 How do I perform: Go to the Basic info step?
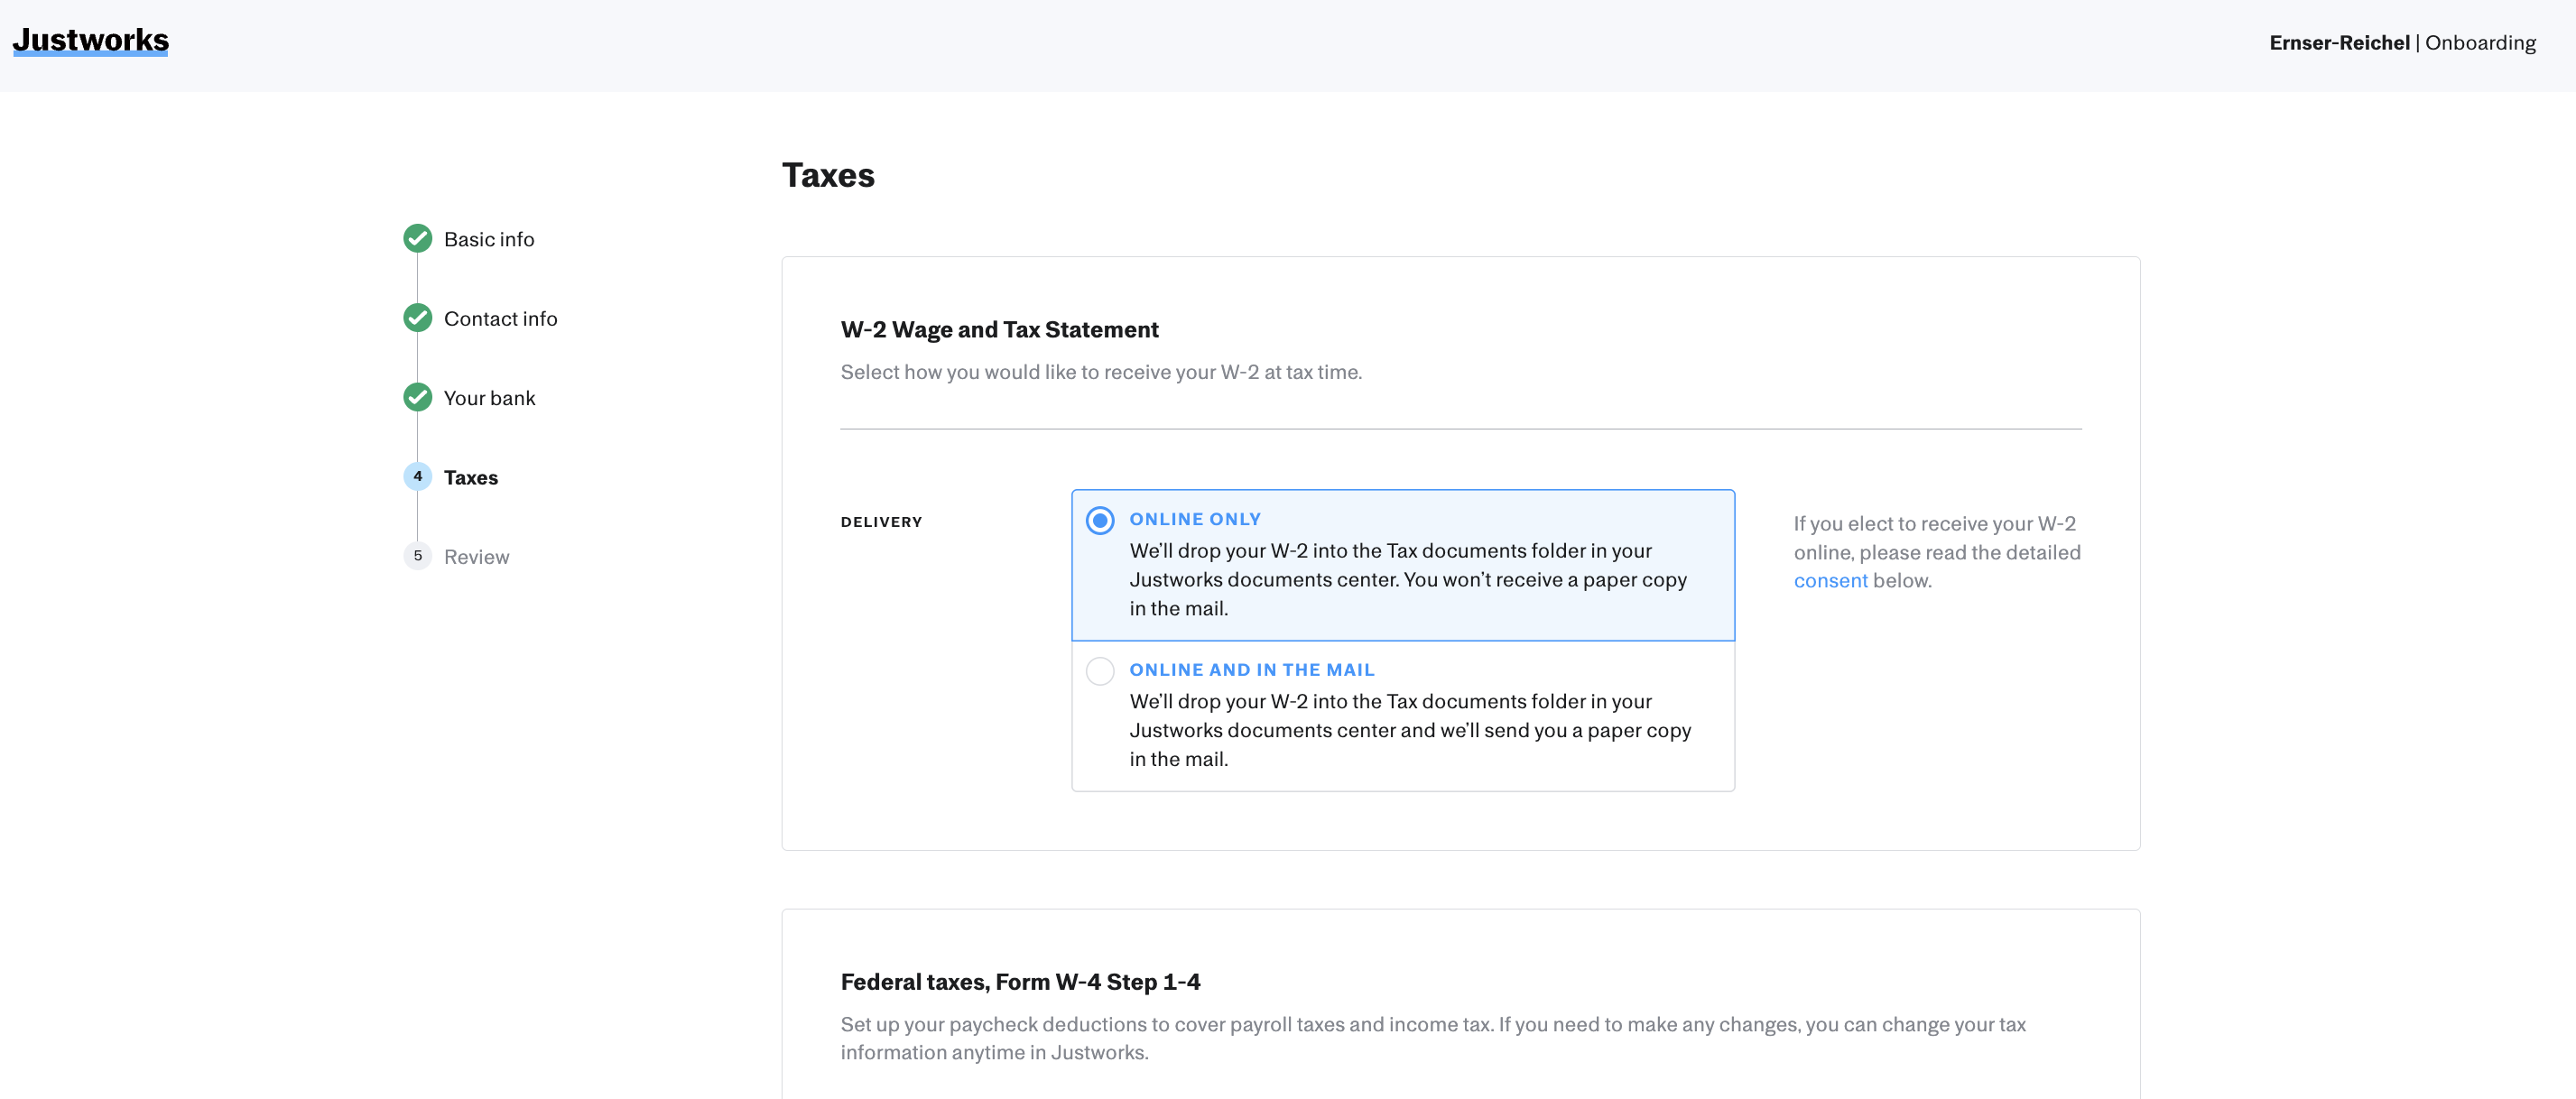pyautogui.click(x=489, y=239)
